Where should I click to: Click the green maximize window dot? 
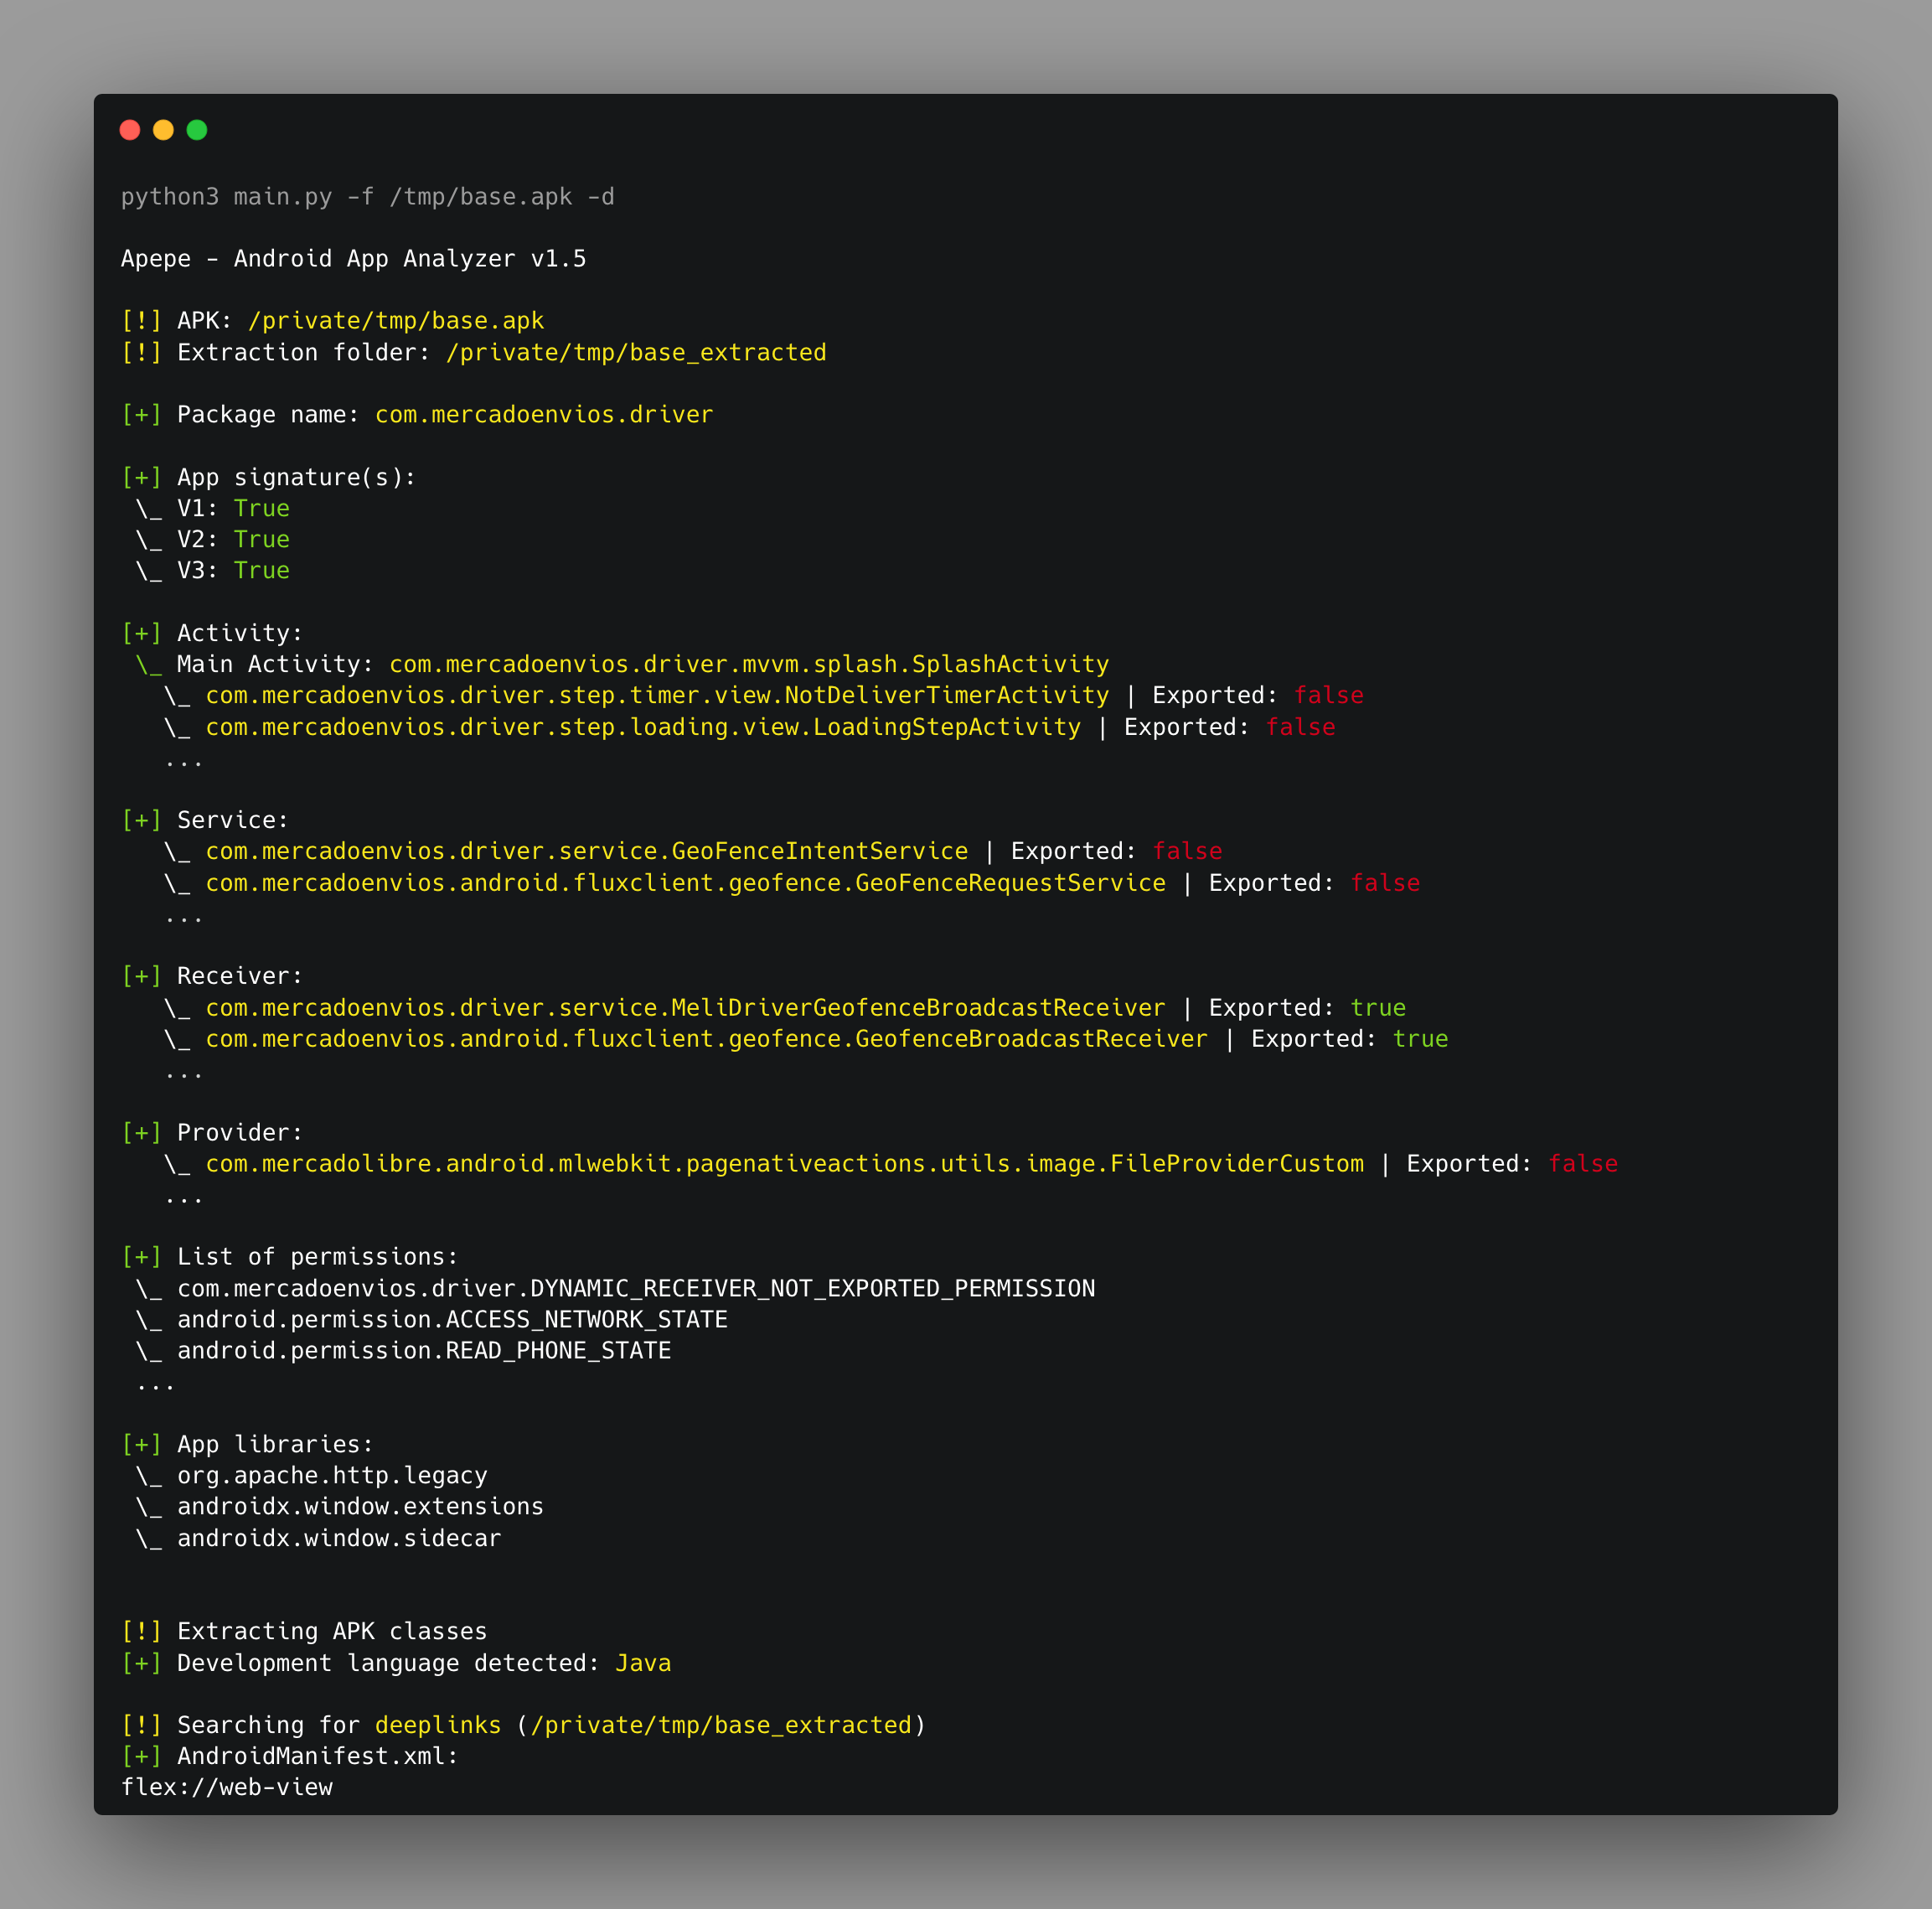click(x=197, y=130)
